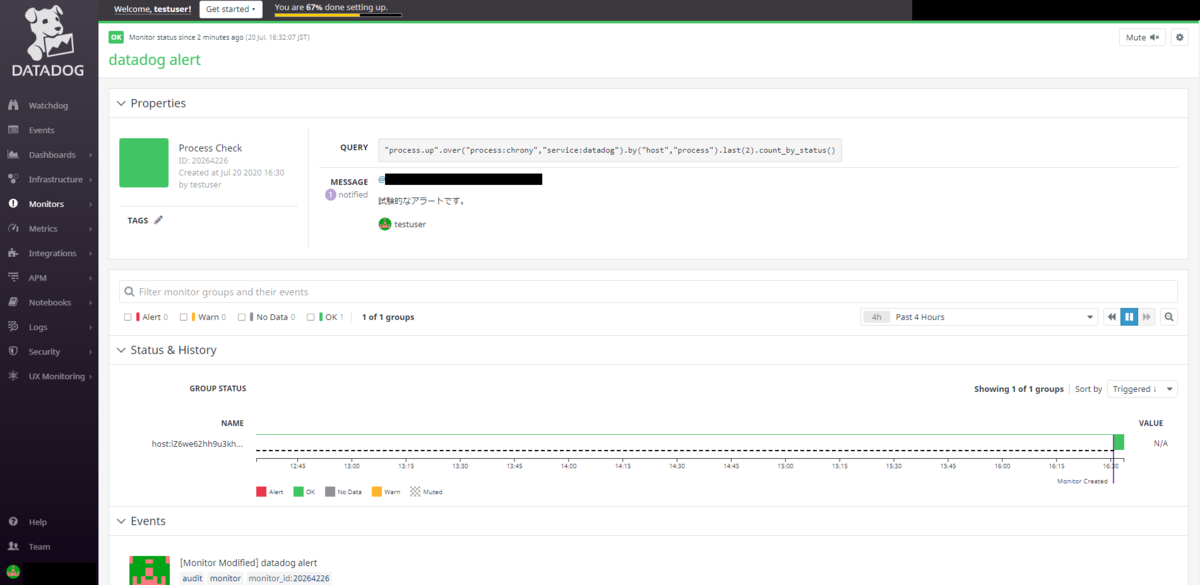Click the OK status badge

(x=116, y=37)
